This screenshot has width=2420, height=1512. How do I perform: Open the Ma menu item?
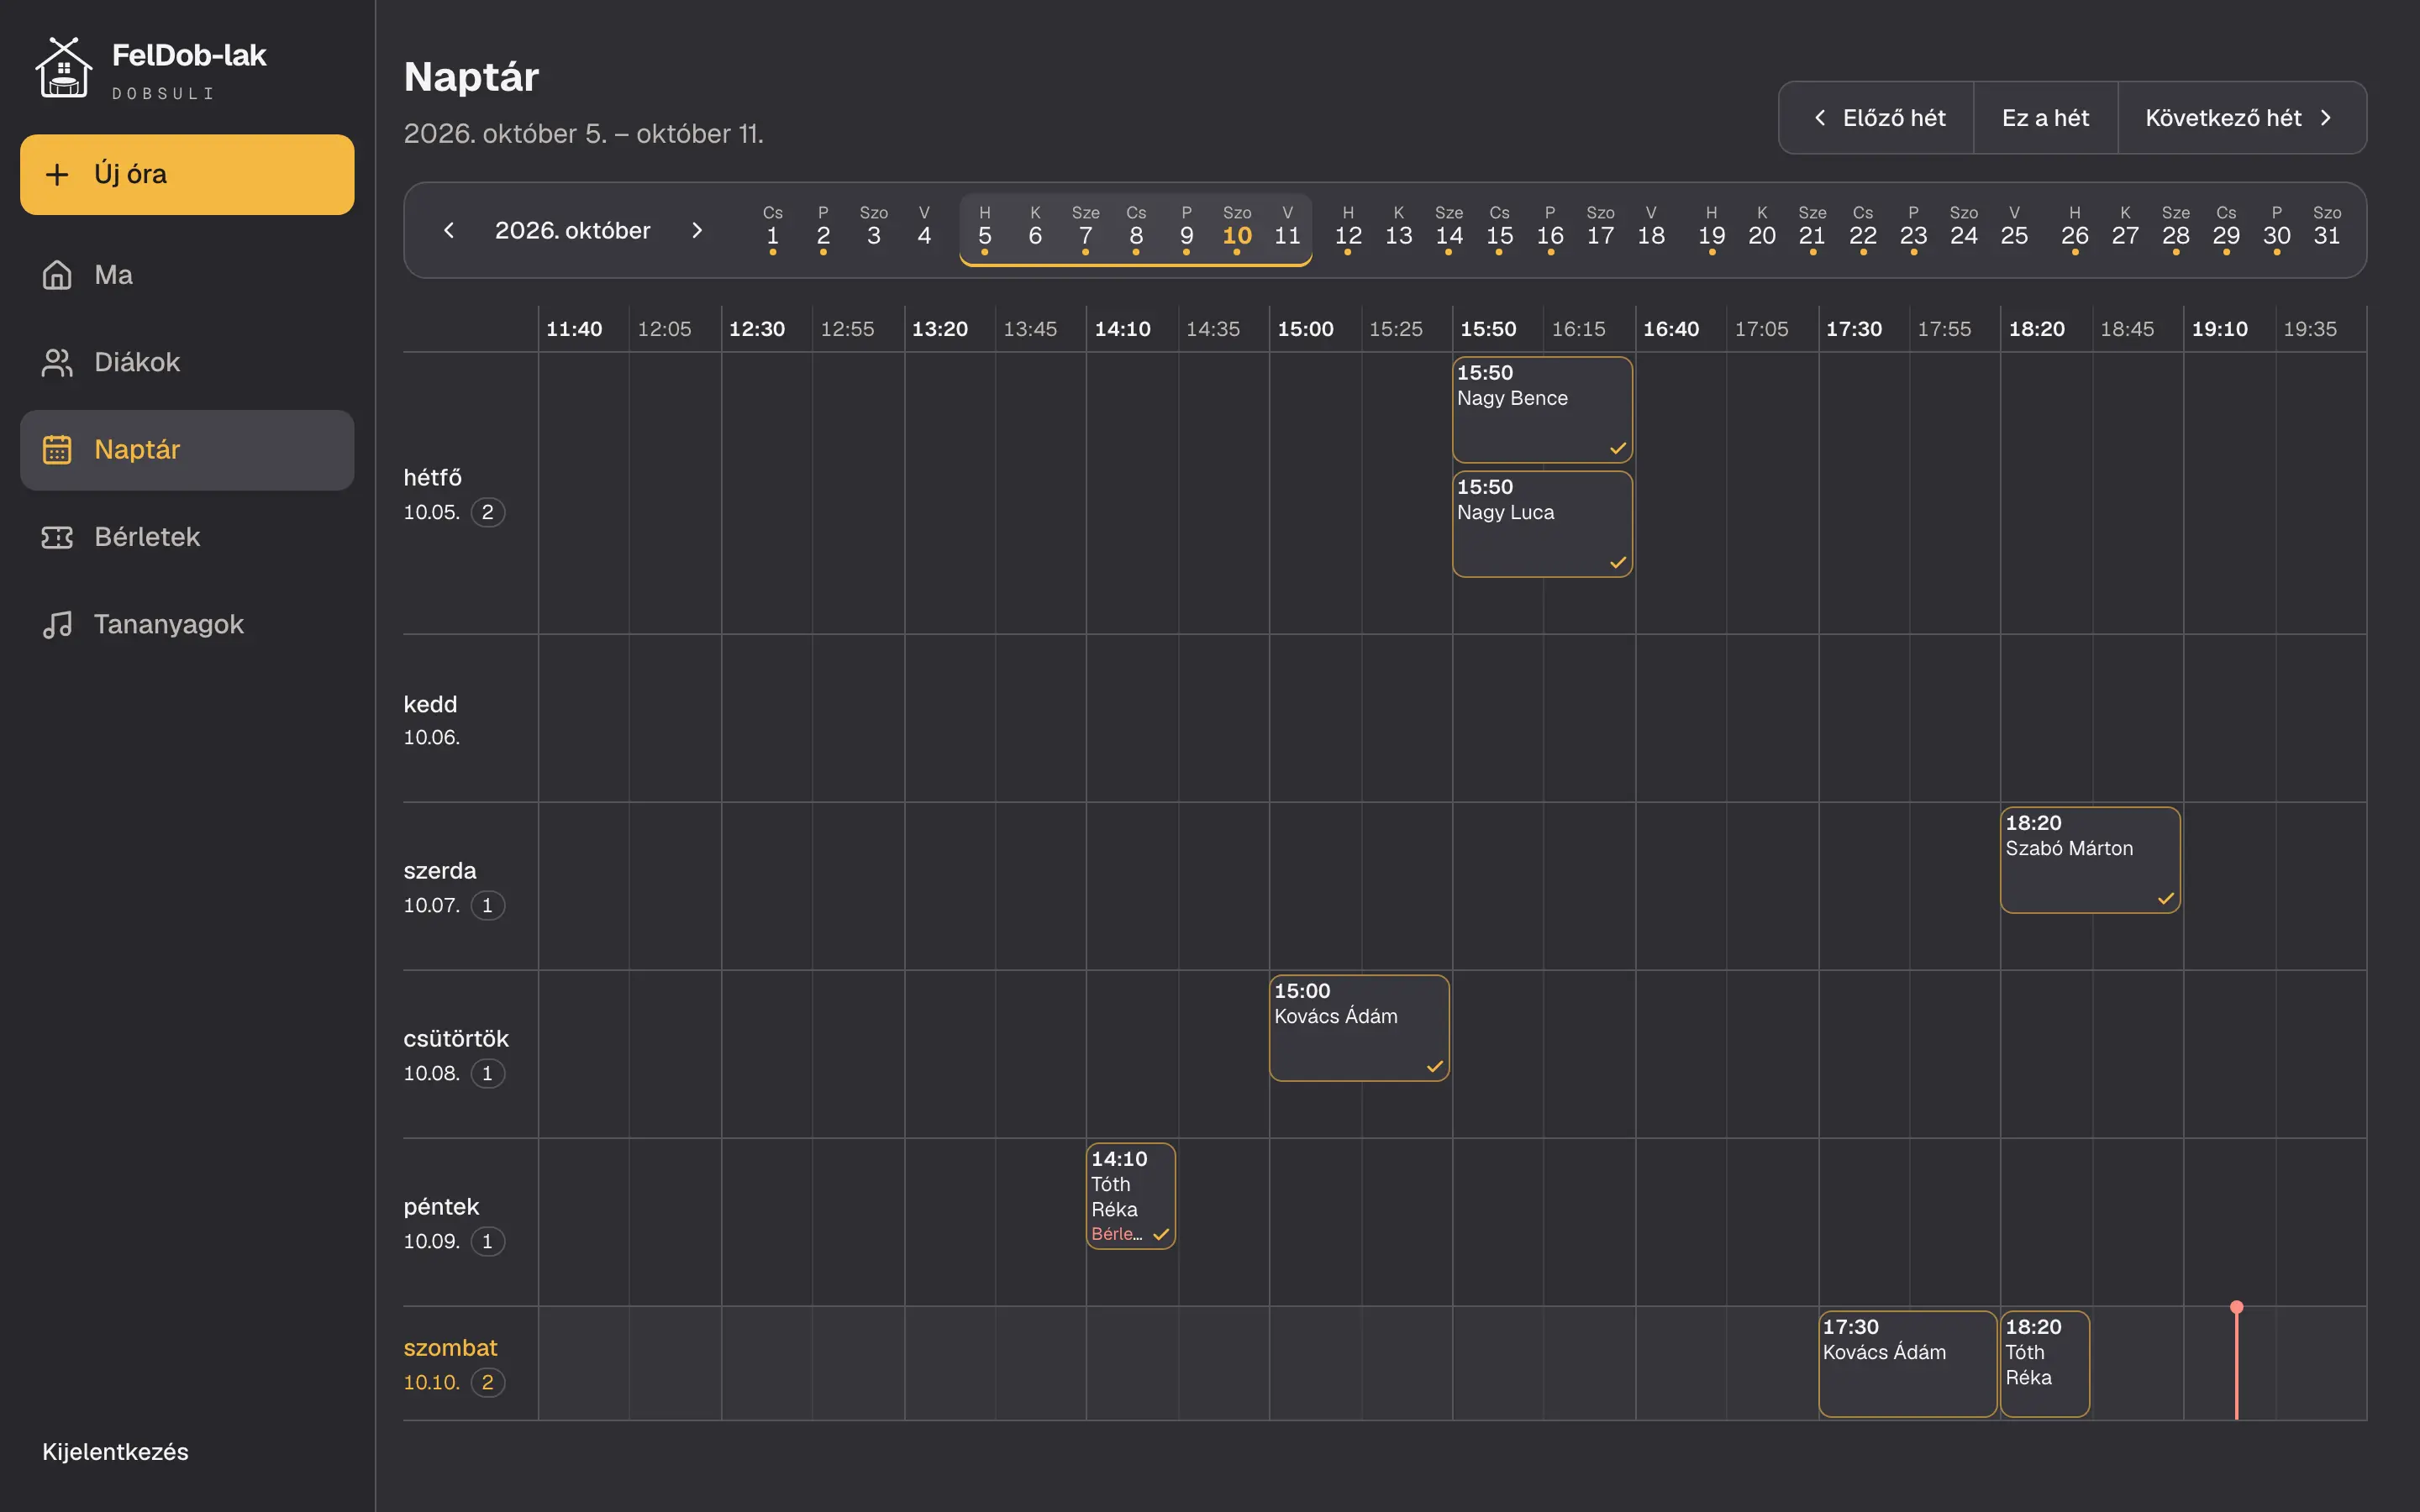(187, 275)
